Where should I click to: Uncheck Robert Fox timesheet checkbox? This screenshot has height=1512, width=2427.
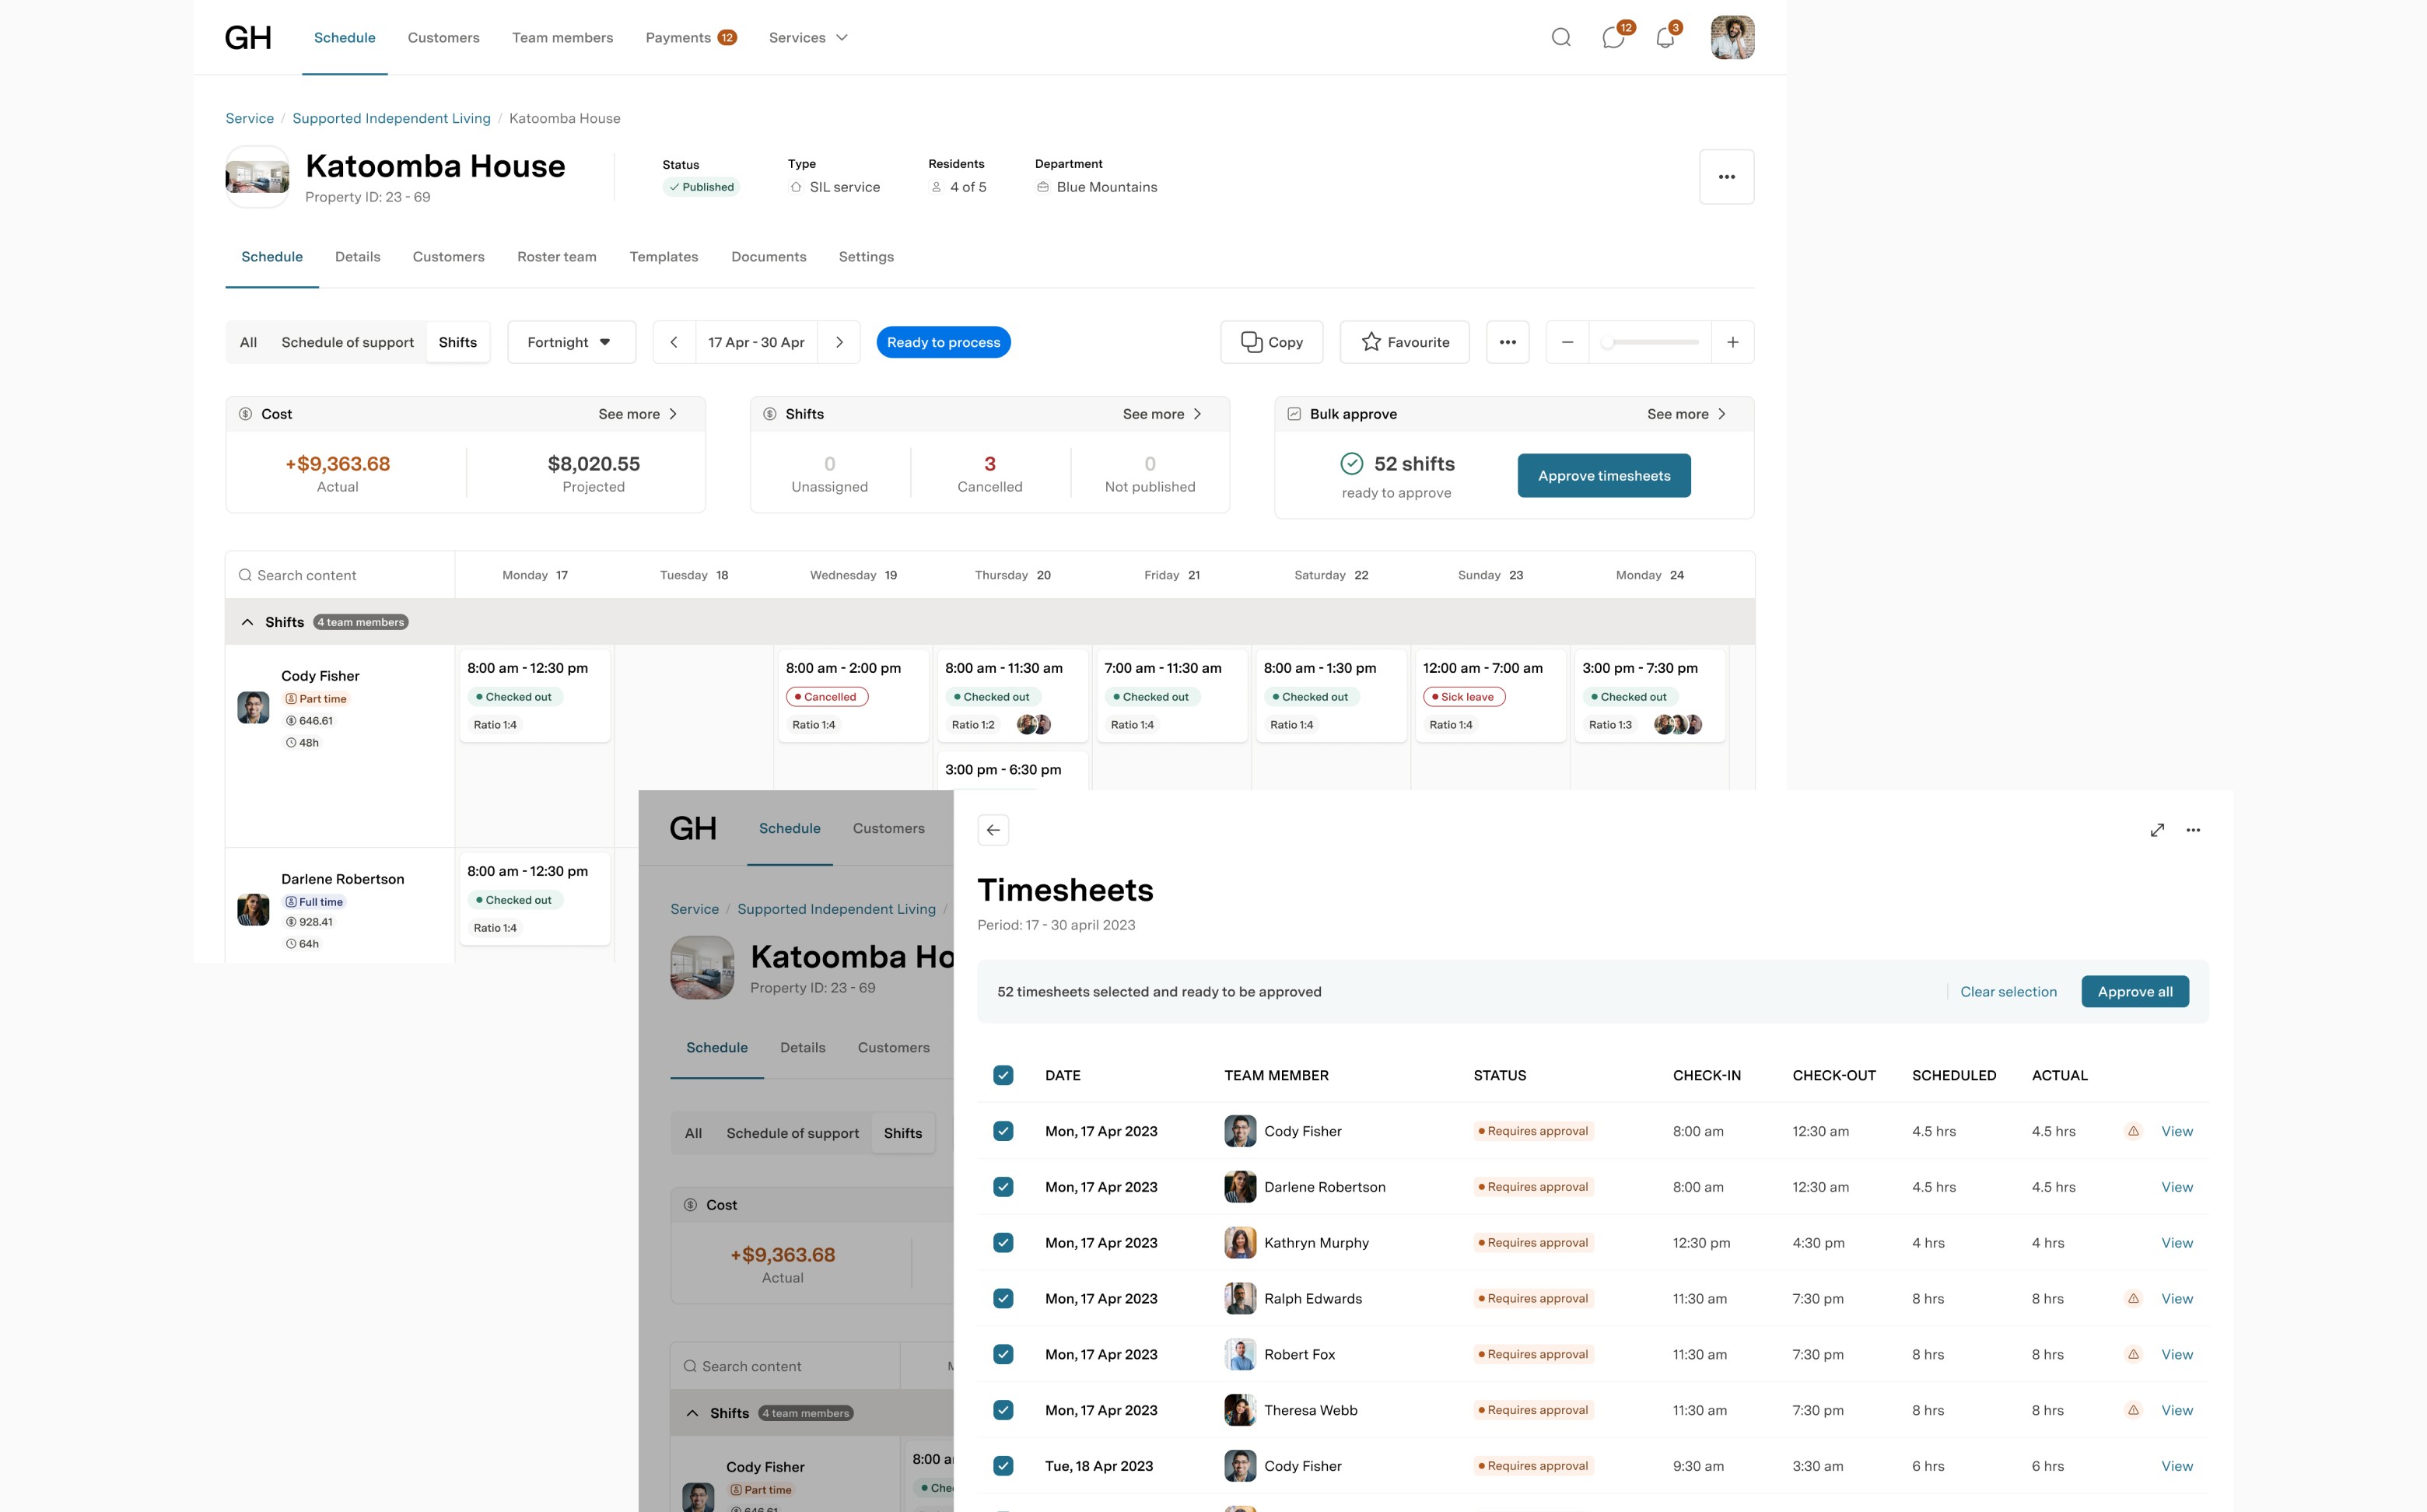pos(1003,1354)
